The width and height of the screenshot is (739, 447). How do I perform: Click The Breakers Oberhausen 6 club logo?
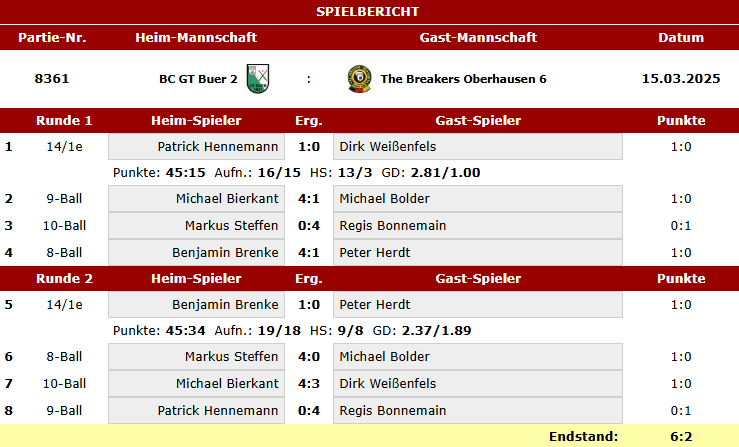[360, 79]
